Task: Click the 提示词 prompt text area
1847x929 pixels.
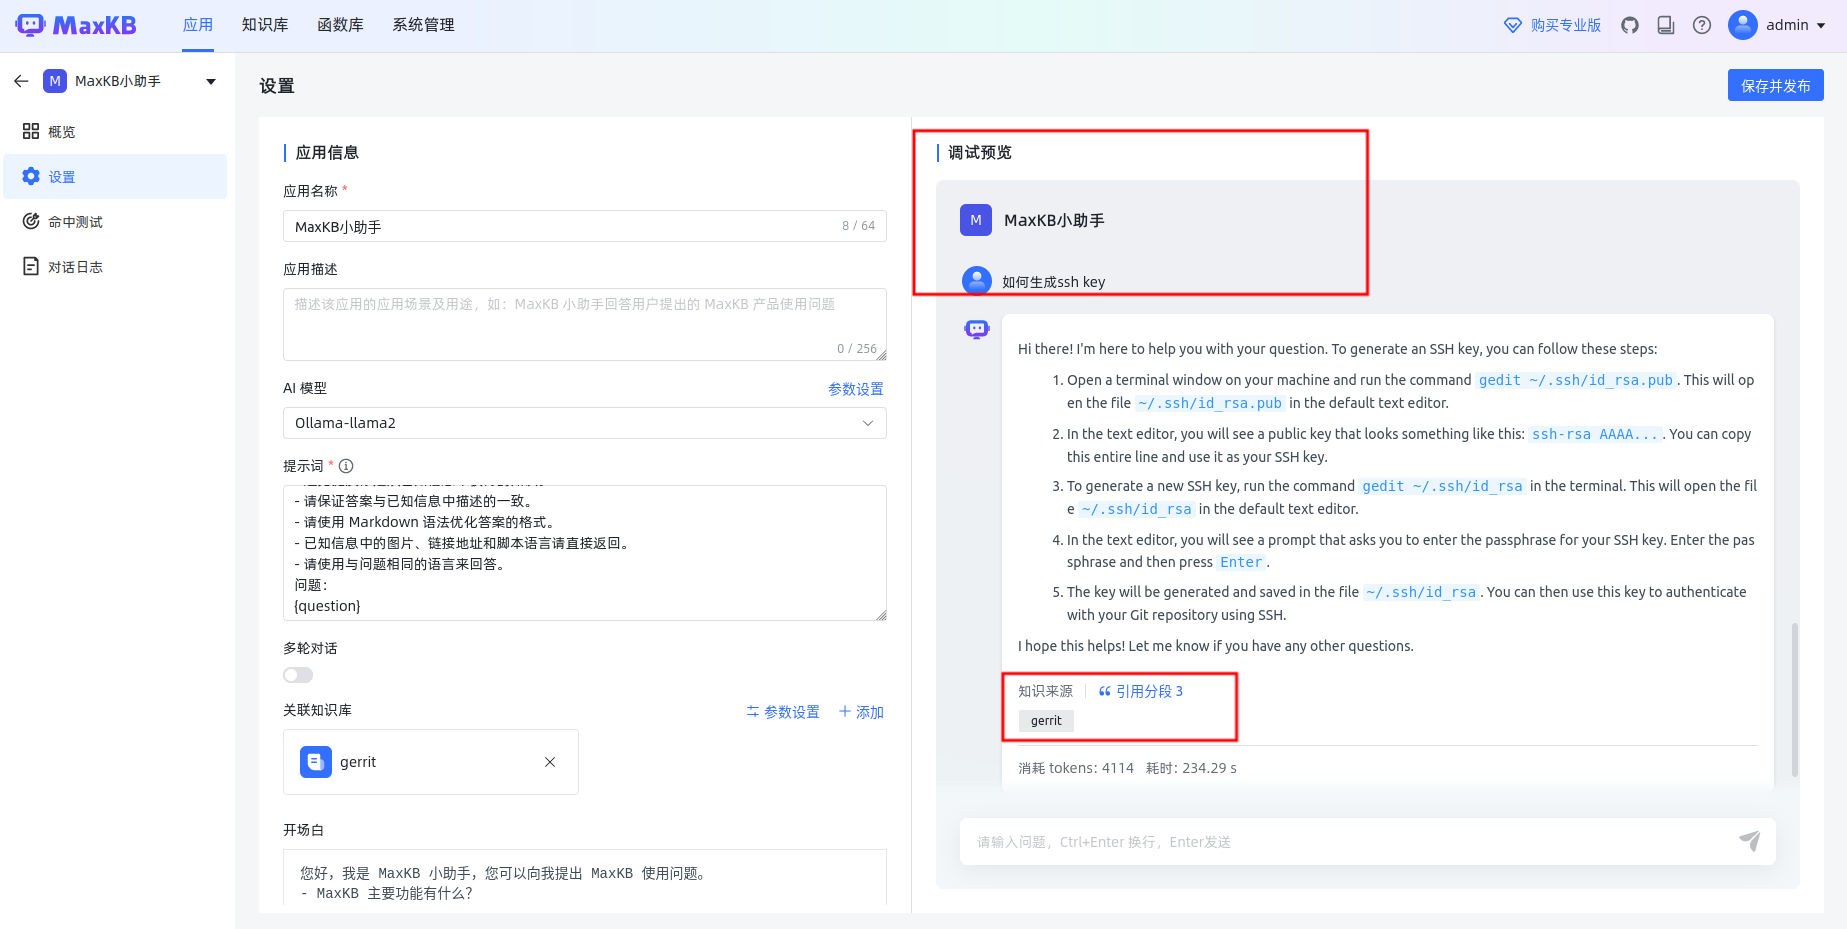Action: 585,553
